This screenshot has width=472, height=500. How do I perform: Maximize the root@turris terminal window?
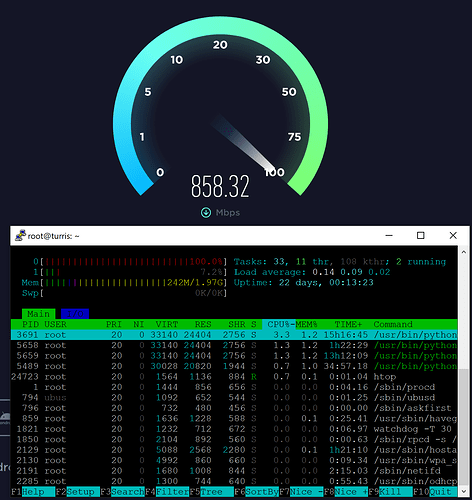click(x=421, y=236)
